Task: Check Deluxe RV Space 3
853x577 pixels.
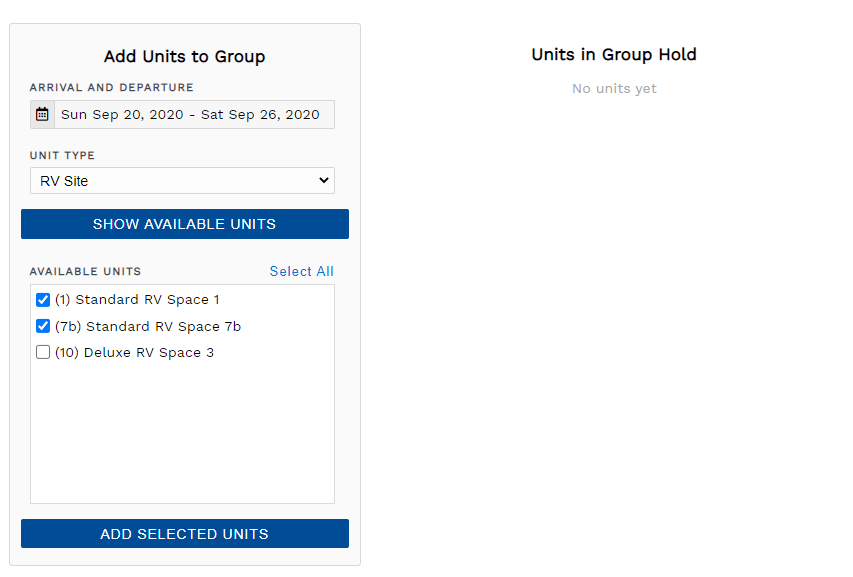Action: (42, 352)
